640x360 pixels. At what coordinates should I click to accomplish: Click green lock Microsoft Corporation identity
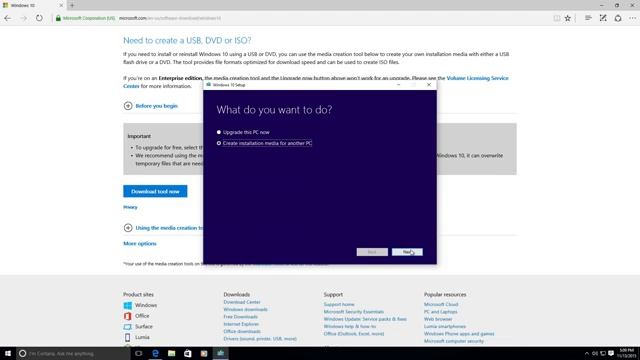[x=85, y=18]
